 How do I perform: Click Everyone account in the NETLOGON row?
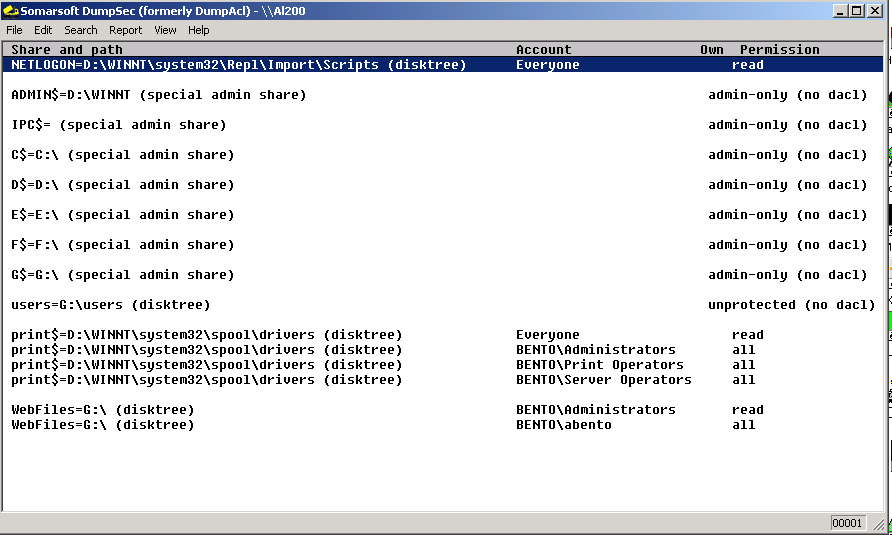coord(547,65)
